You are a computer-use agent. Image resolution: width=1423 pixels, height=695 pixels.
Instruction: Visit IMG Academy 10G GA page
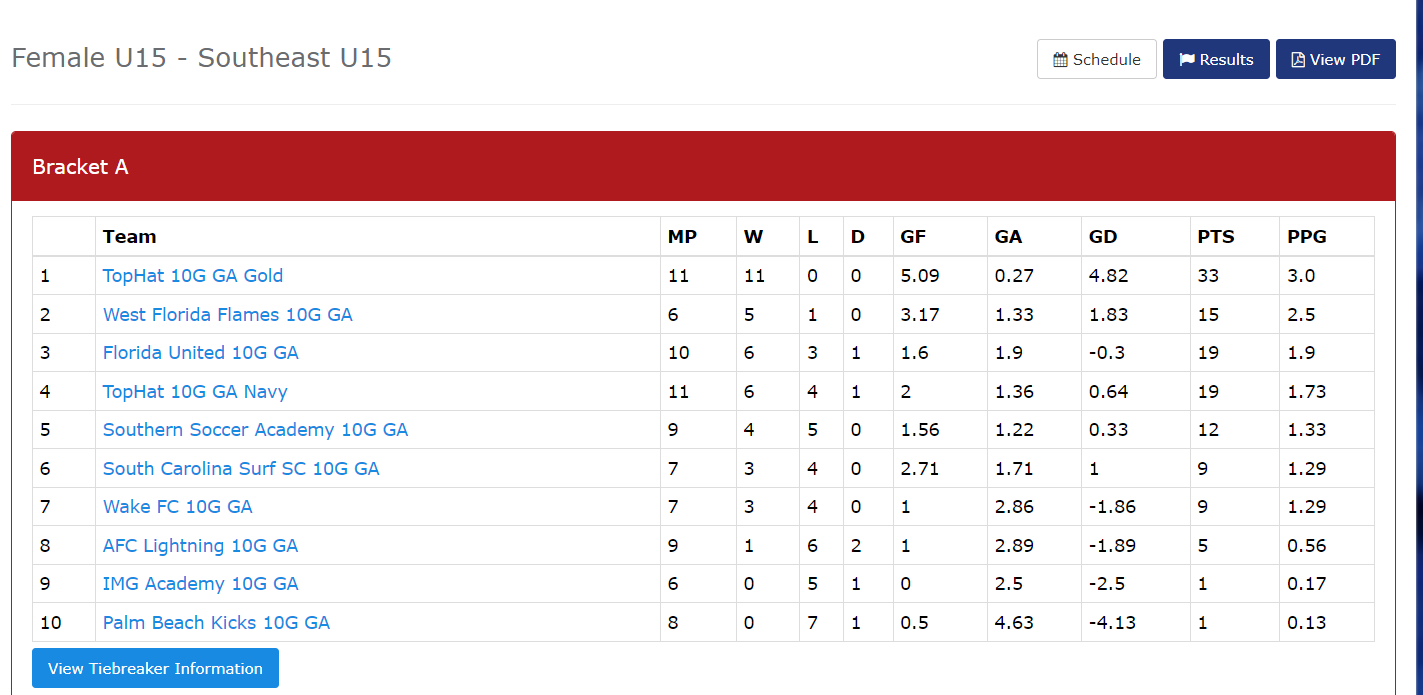201,584
